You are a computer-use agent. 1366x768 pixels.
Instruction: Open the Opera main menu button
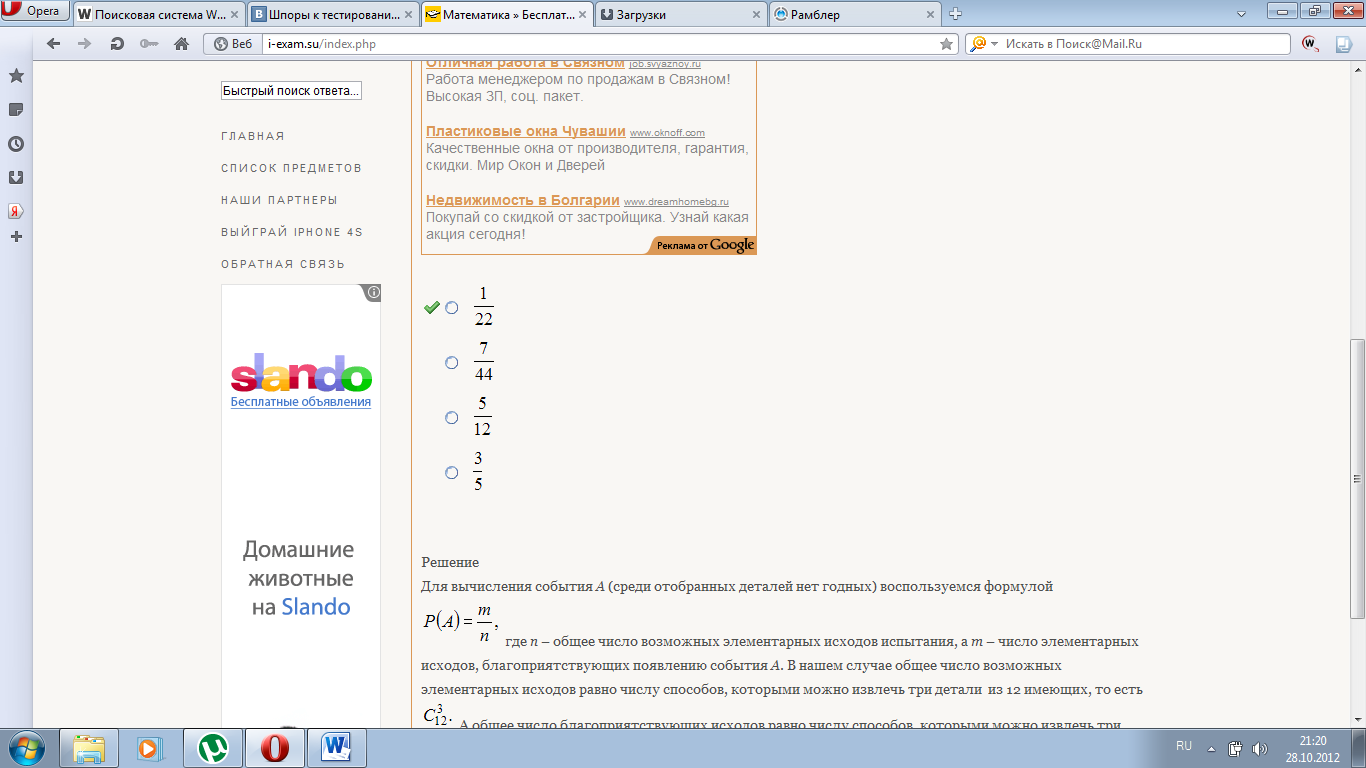coord(36,12)
